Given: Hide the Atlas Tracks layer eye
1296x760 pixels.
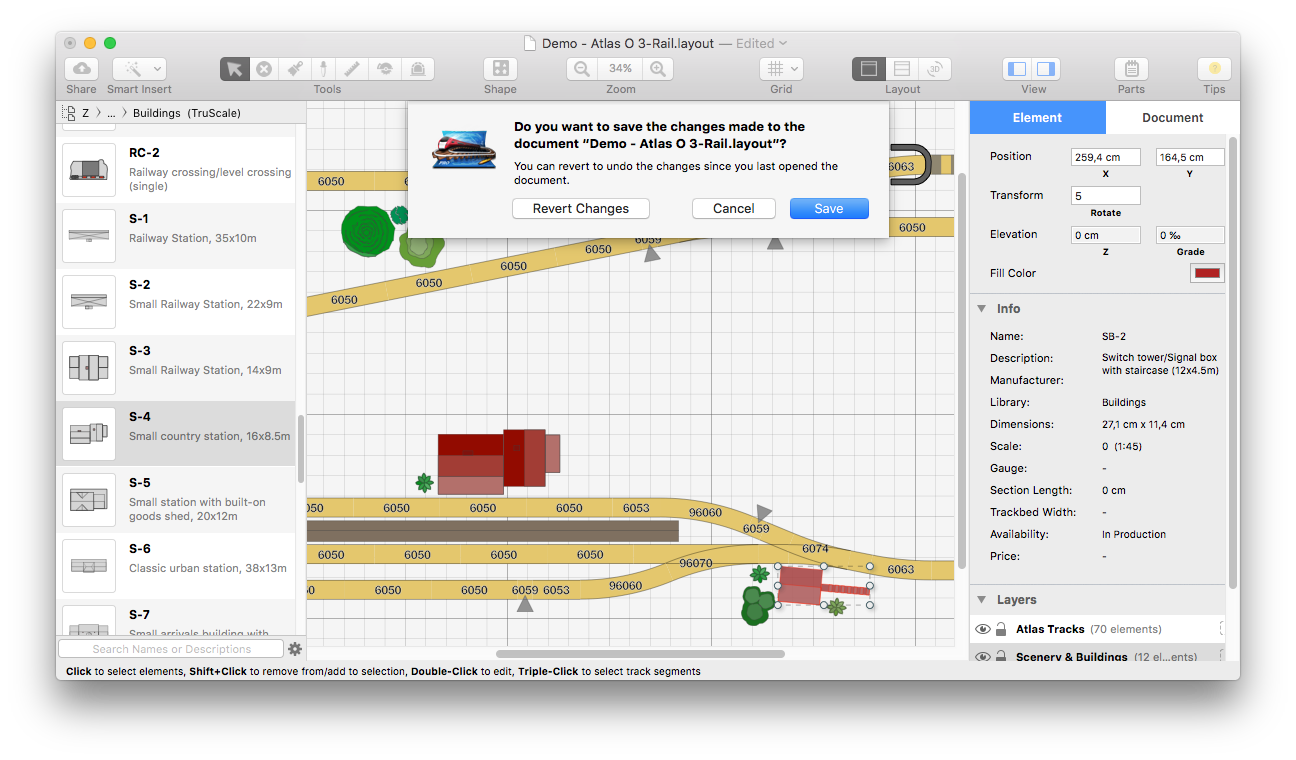Looking at the screenshot, I should point(982,629).
